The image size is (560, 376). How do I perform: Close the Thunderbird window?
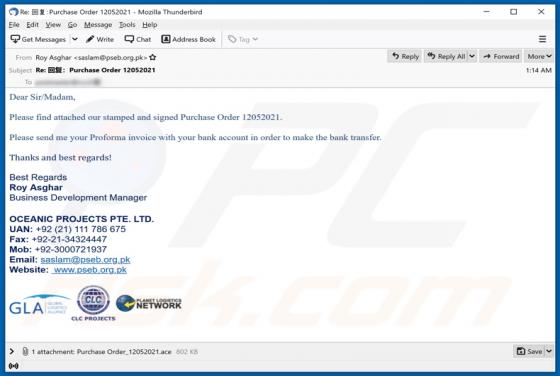[541, 12]
